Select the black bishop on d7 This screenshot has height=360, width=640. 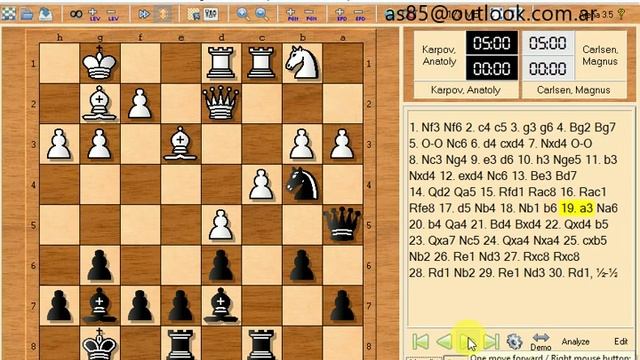pyautogui.click(x=221, y=306)
